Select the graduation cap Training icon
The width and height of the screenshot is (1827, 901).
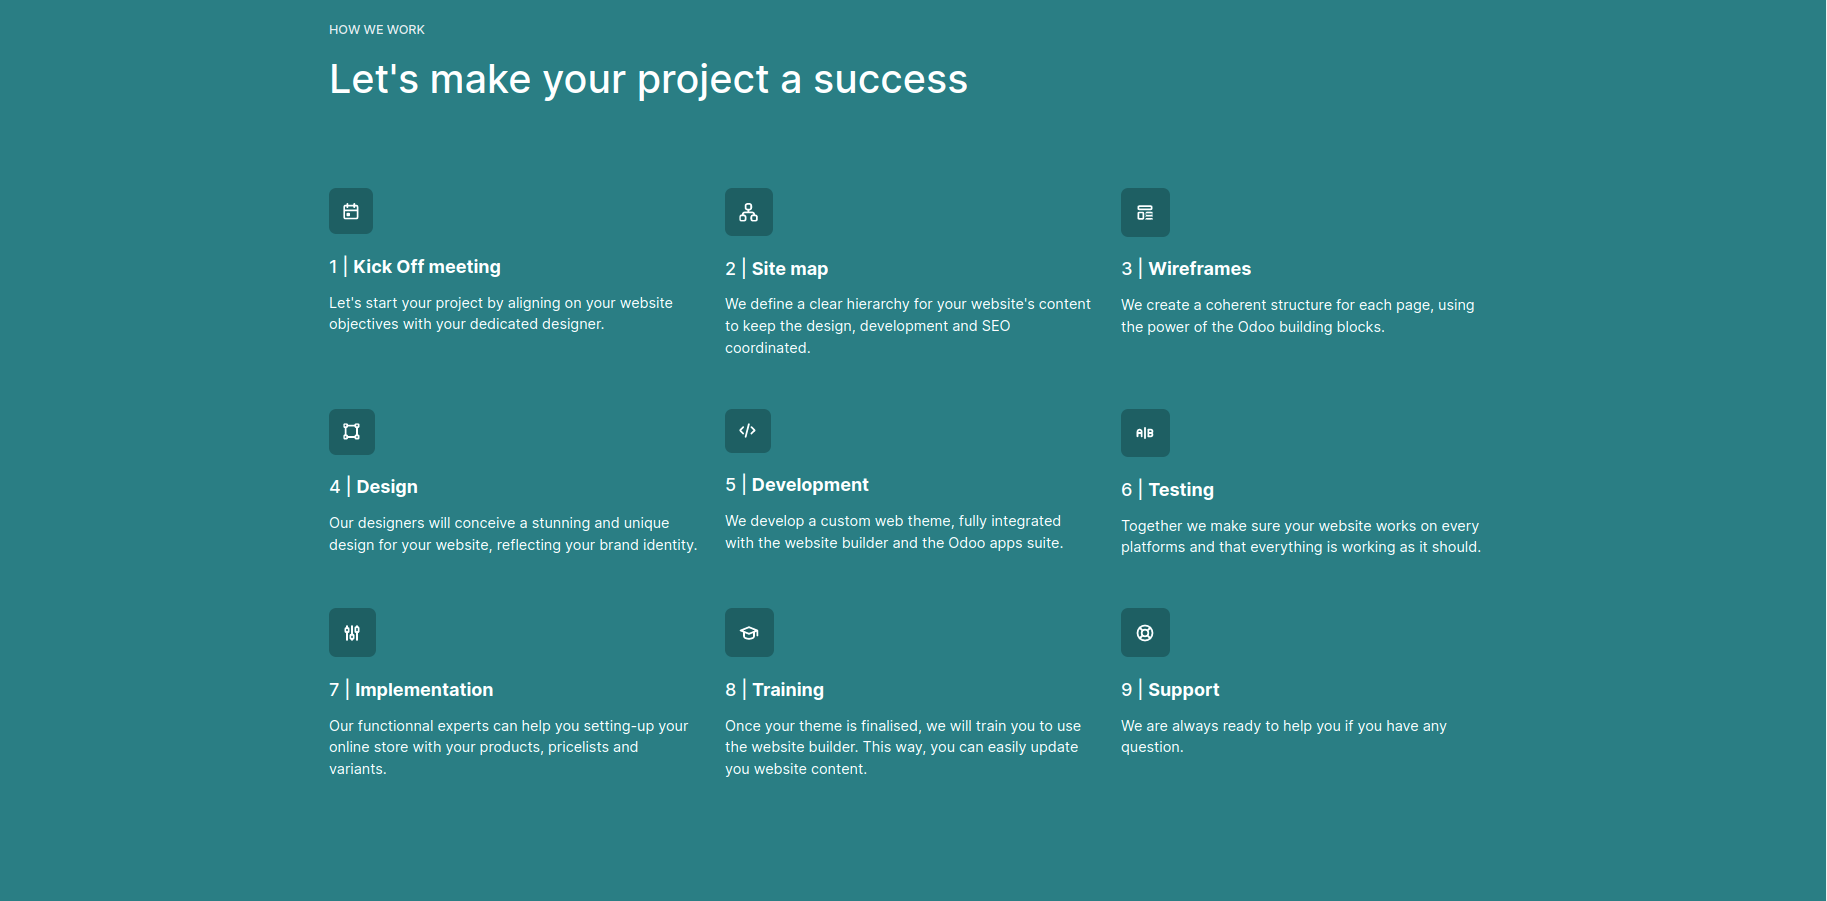[x=749, y=632]
